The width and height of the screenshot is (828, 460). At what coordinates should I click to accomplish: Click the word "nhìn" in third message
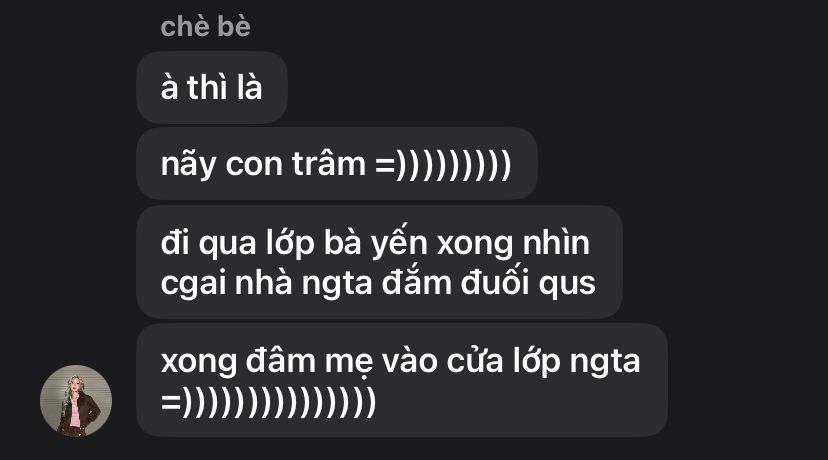tap(556, 243)
